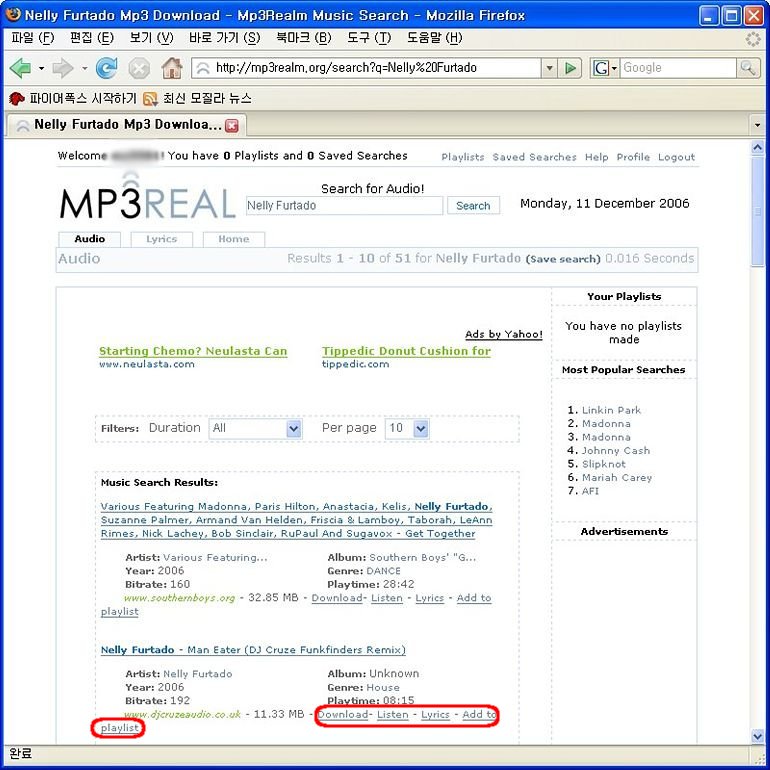Listen to the Man Eater remix
Screen dimensions: 770x770
click(x=393, y=715)
